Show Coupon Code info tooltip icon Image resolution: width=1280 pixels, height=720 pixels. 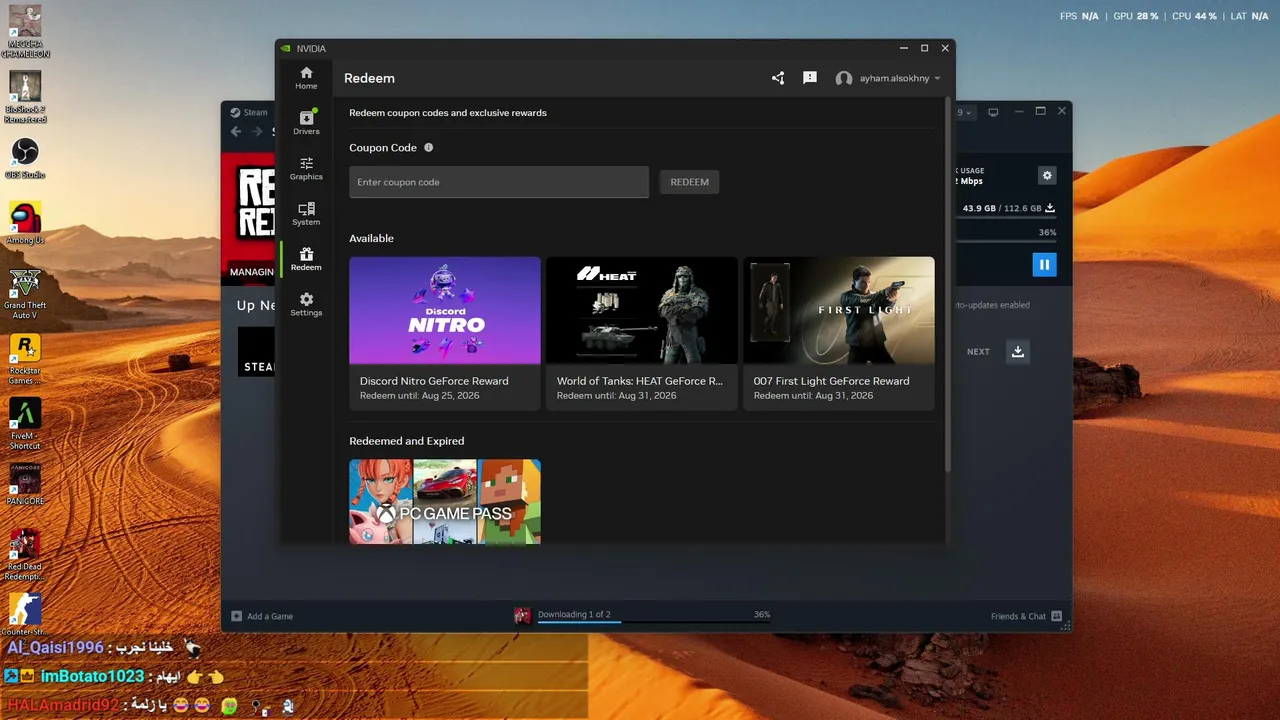click(x=428, y=148)
